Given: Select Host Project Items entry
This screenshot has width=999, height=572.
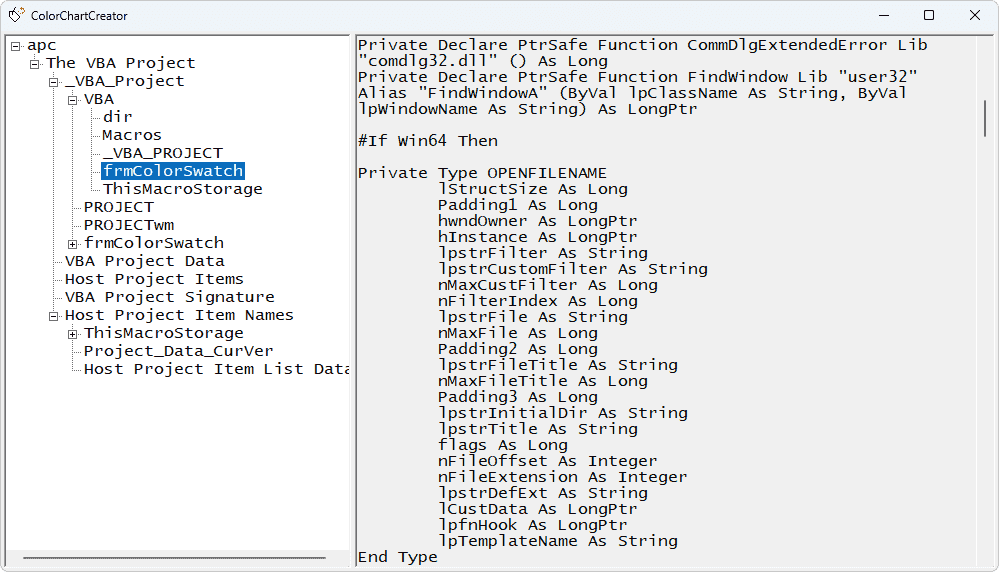Looking at the screenshot, I should 154,279.
